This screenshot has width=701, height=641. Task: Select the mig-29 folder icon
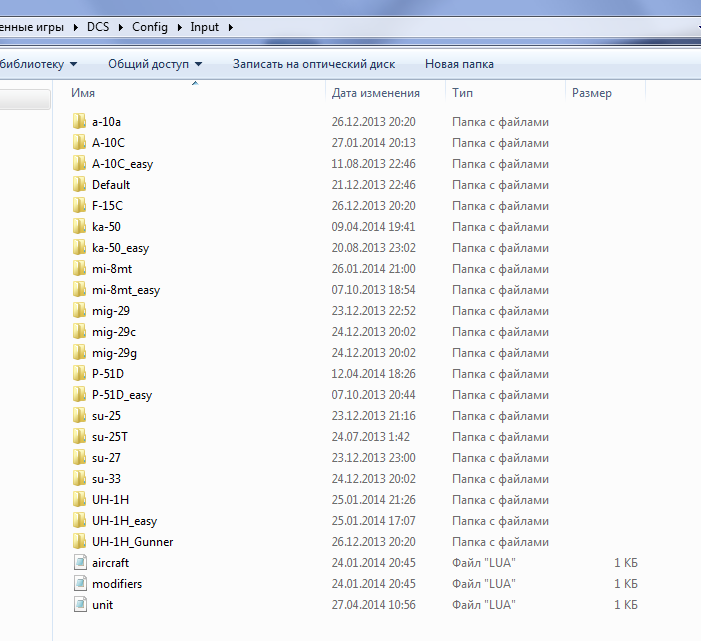pos(80,311)
